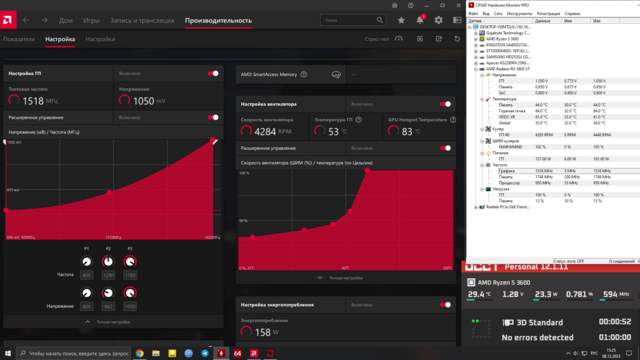Screen dimensions: 640x360
Task: Open the Справка menu in HWMonitor
Action: pyautogui.click(x=572, y=13)
